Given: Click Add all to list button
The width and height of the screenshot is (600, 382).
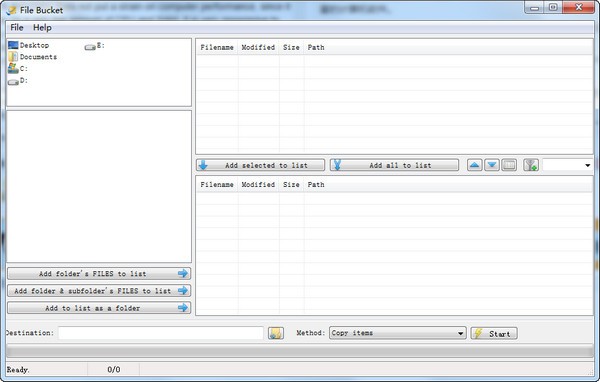Looking at the screenshot, I should pyautogui.click(x=395, y=165).
